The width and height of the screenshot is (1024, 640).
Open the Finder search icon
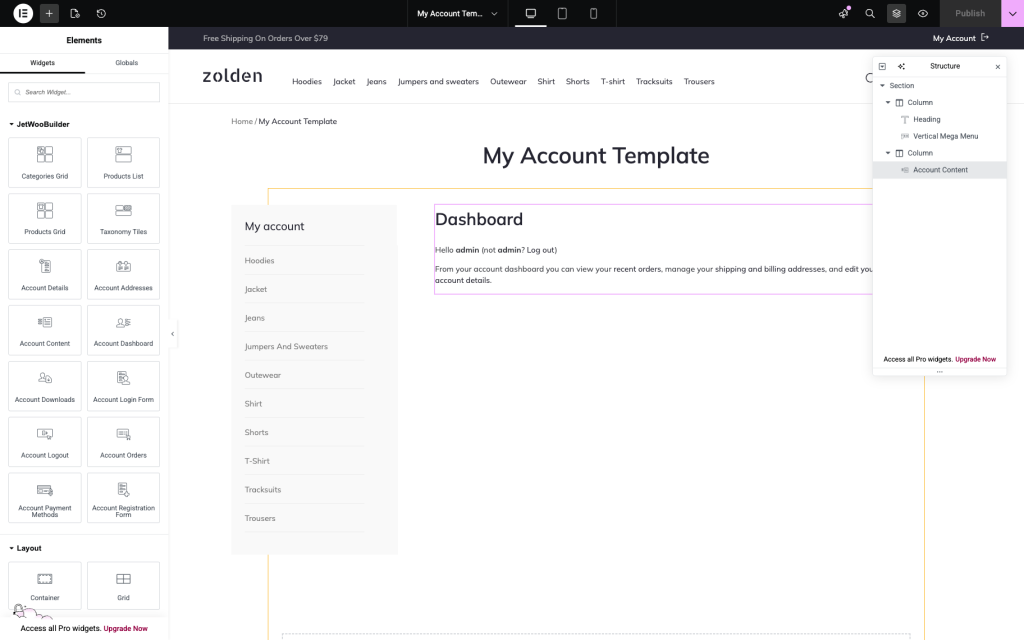(x=870, y=13)
